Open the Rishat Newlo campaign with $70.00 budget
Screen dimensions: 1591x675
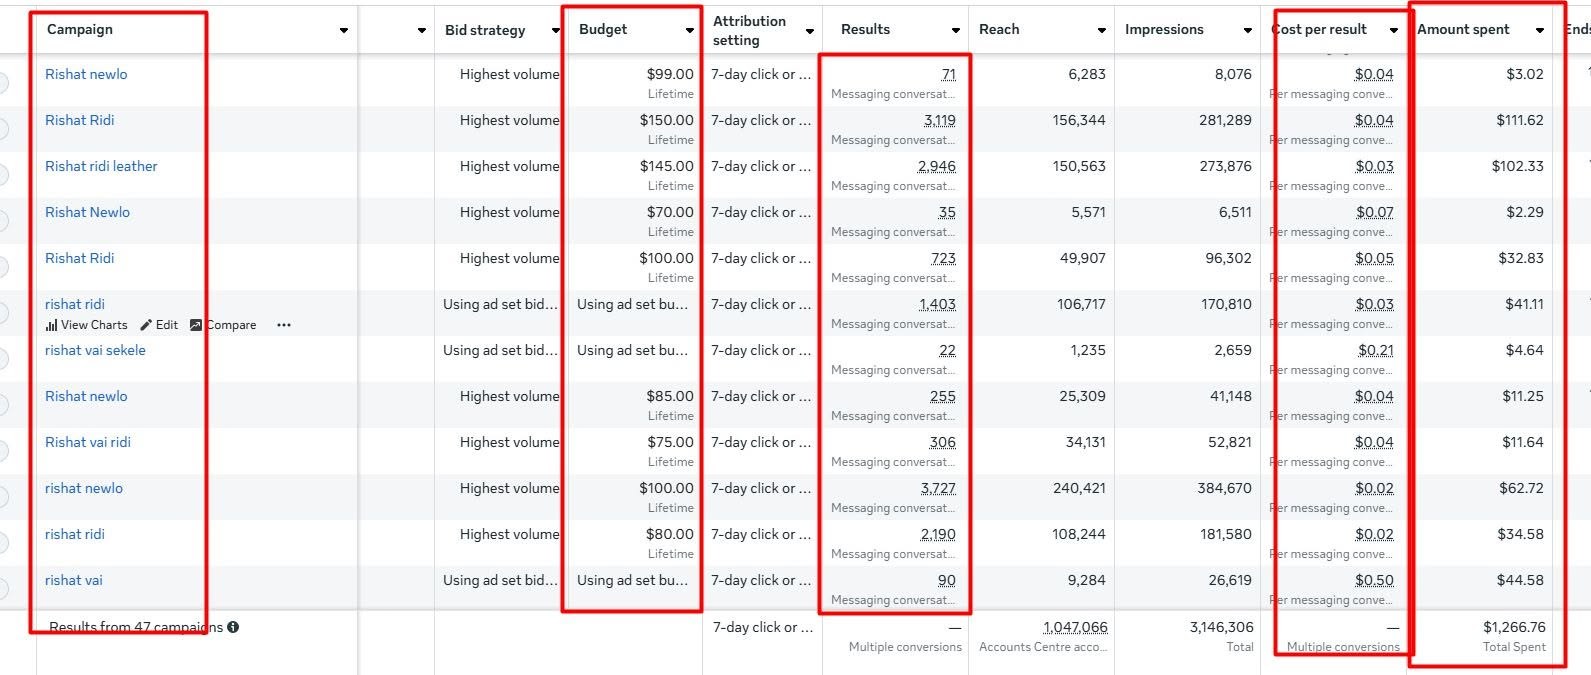[x=87, y=212]
